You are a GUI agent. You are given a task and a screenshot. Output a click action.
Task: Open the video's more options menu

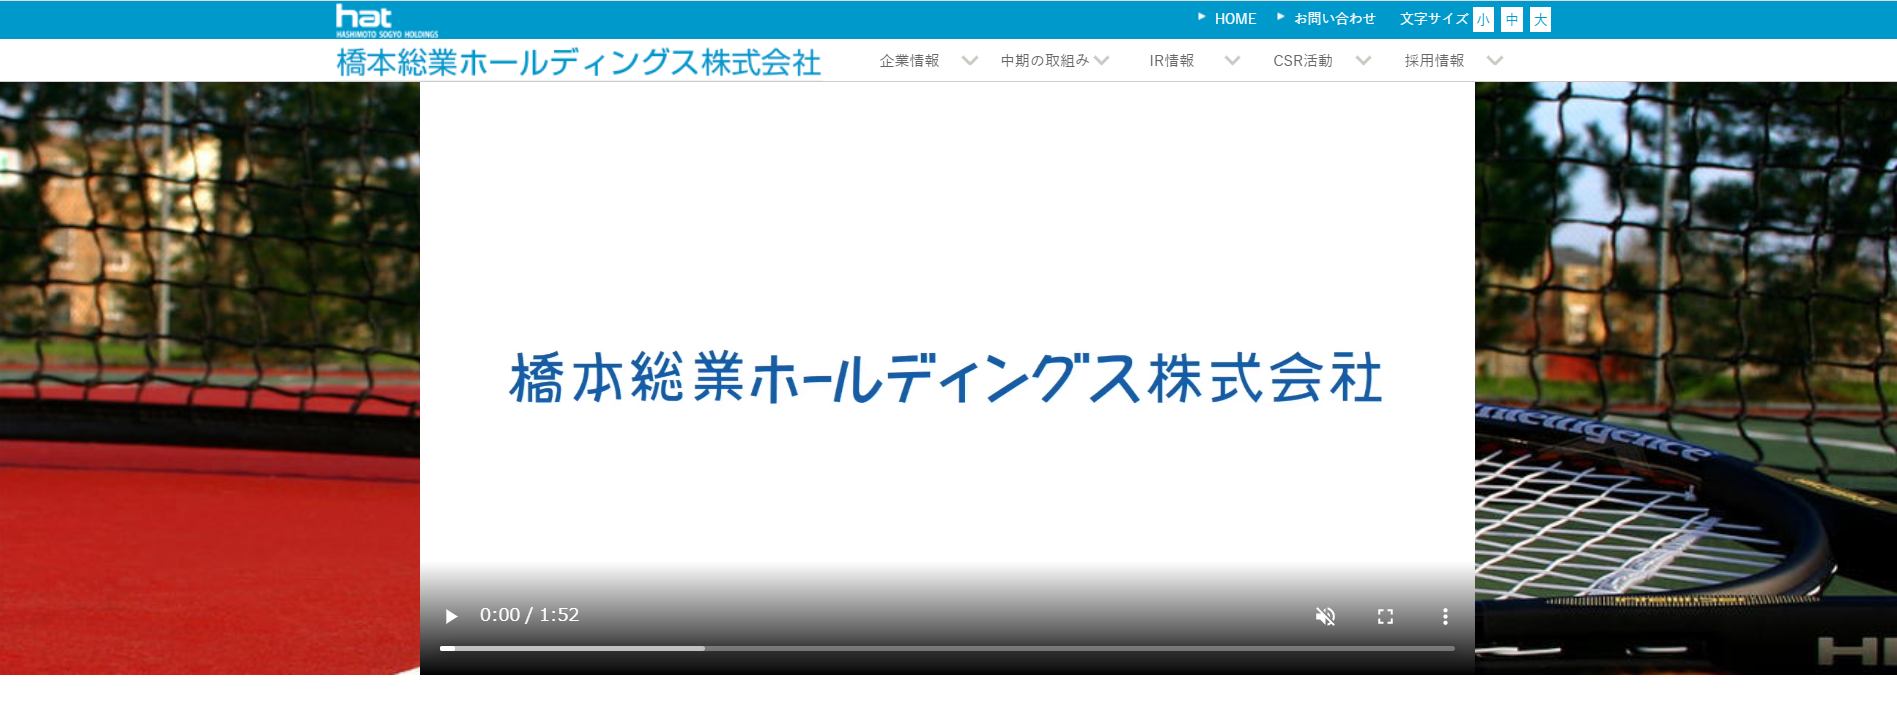(1445, 616)
